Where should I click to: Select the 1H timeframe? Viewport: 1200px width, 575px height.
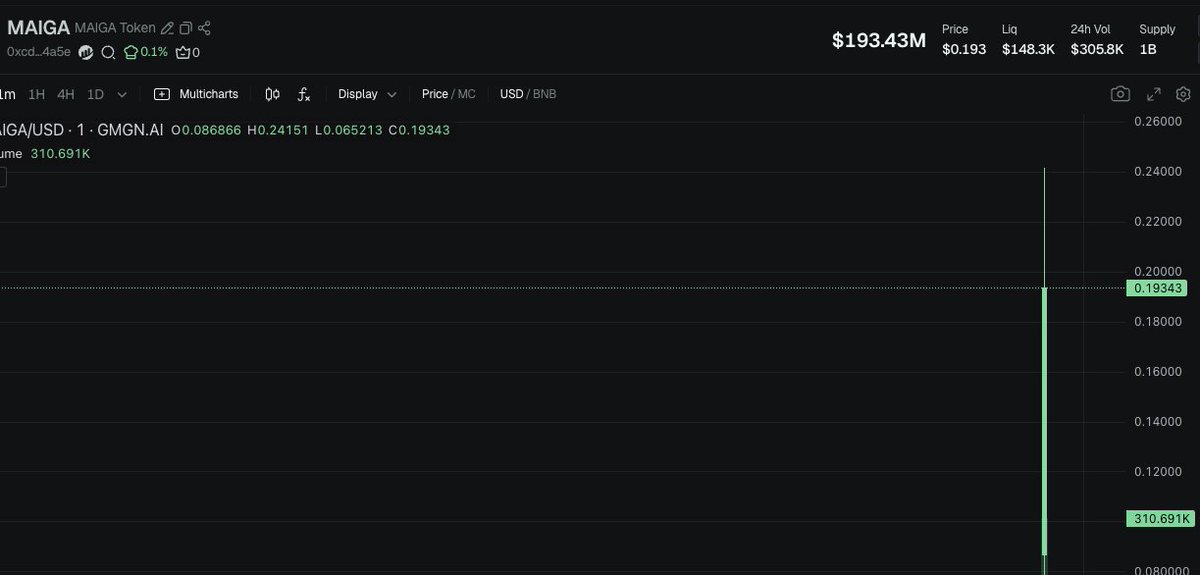tap(37, 94)
